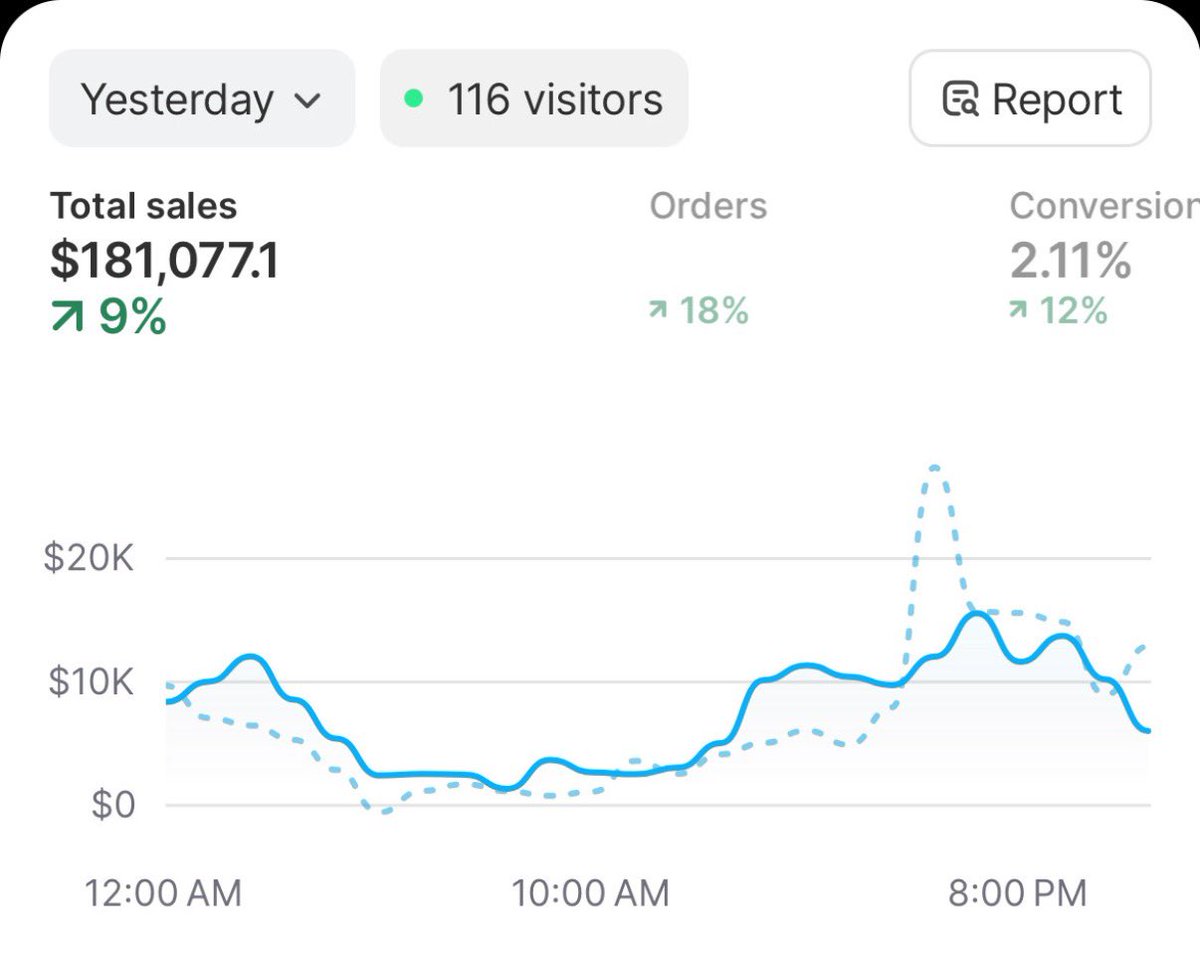Click the 12% conversion increase indicator
Screen dimensions: 1200x956
(1058, 311)
